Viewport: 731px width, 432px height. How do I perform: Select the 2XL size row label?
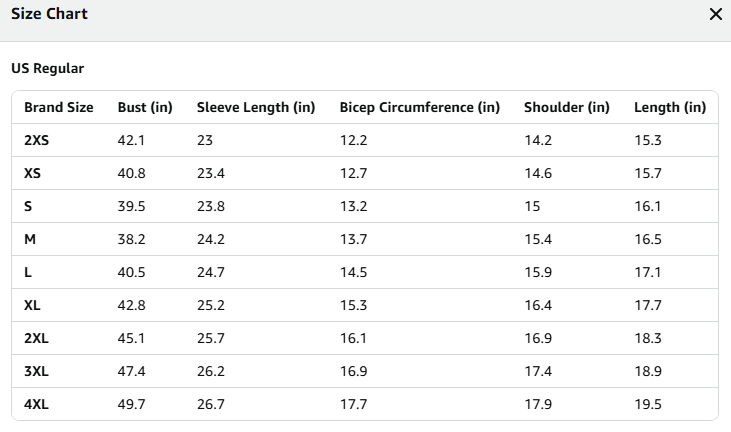click(36, 338)
